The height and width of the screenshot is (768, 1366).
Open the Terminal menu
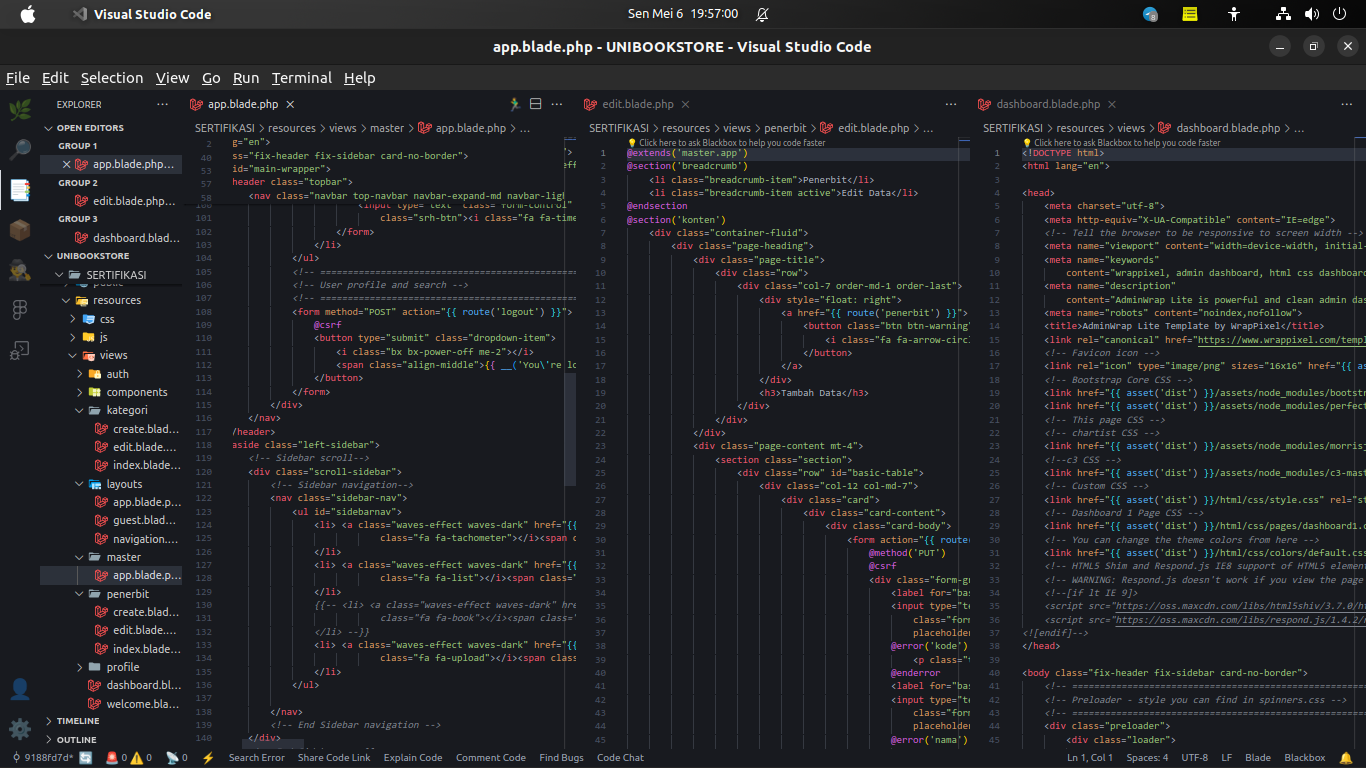301,78
